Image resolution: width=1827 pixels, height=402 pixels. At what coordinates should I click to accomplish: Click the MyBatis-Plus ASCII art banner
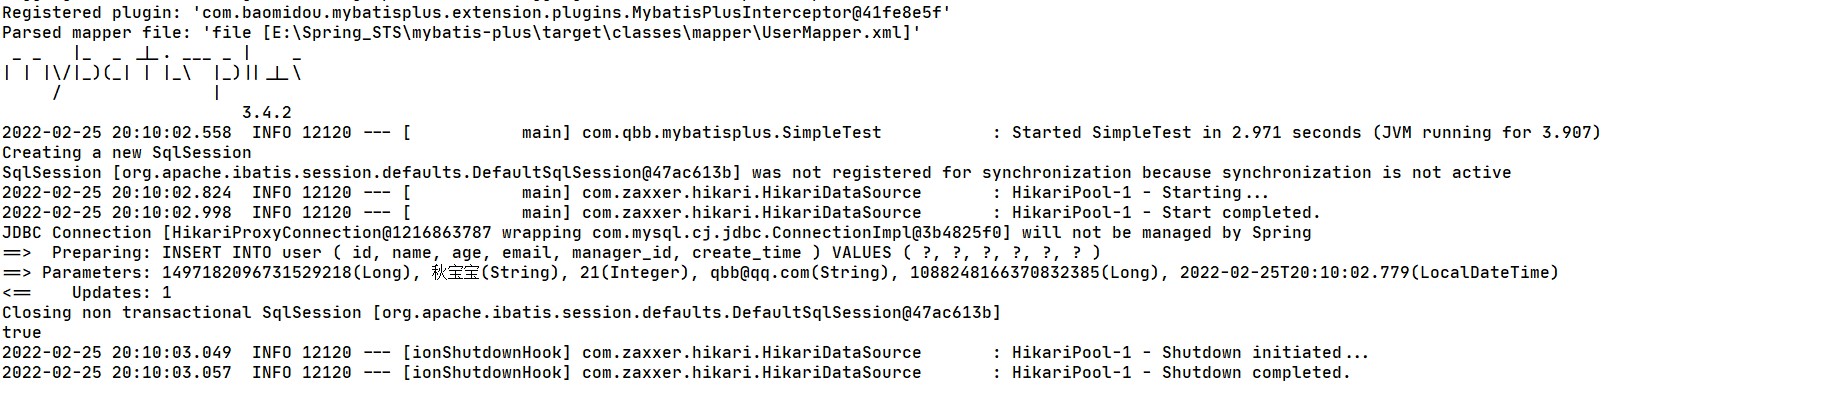coord(152,72)
